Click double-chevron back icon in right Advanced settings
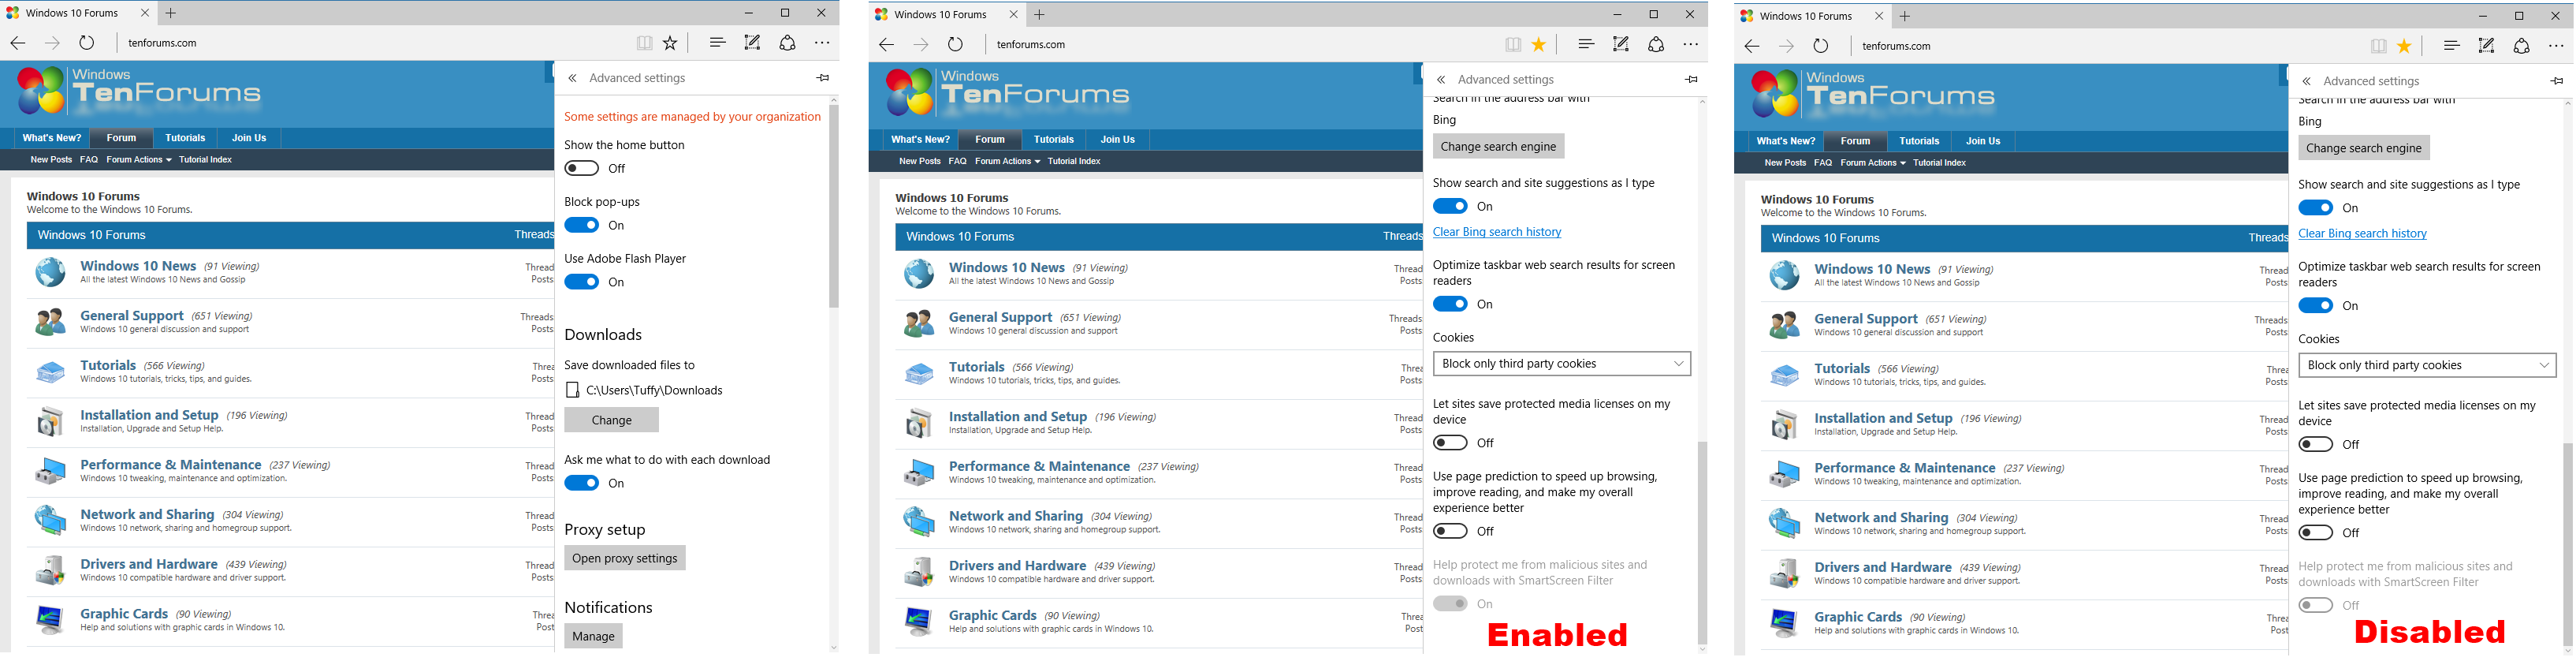Image resolution: width=2576 pixels, height=661 pixels. click(x=2306, y=81)
